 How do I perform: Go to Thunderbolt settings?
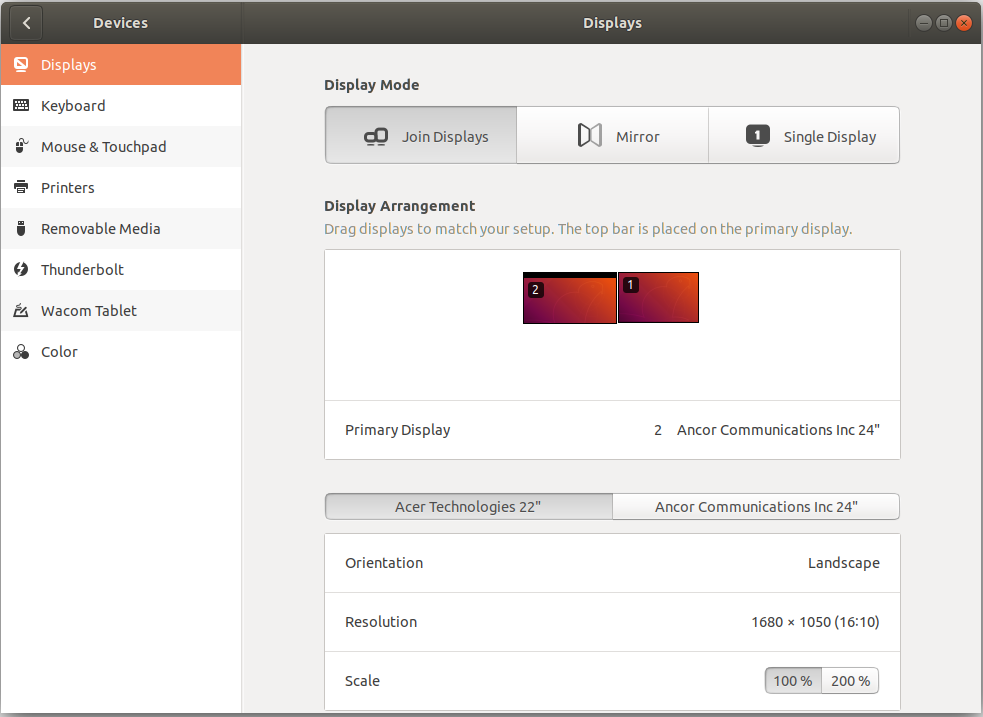[121, 269]
